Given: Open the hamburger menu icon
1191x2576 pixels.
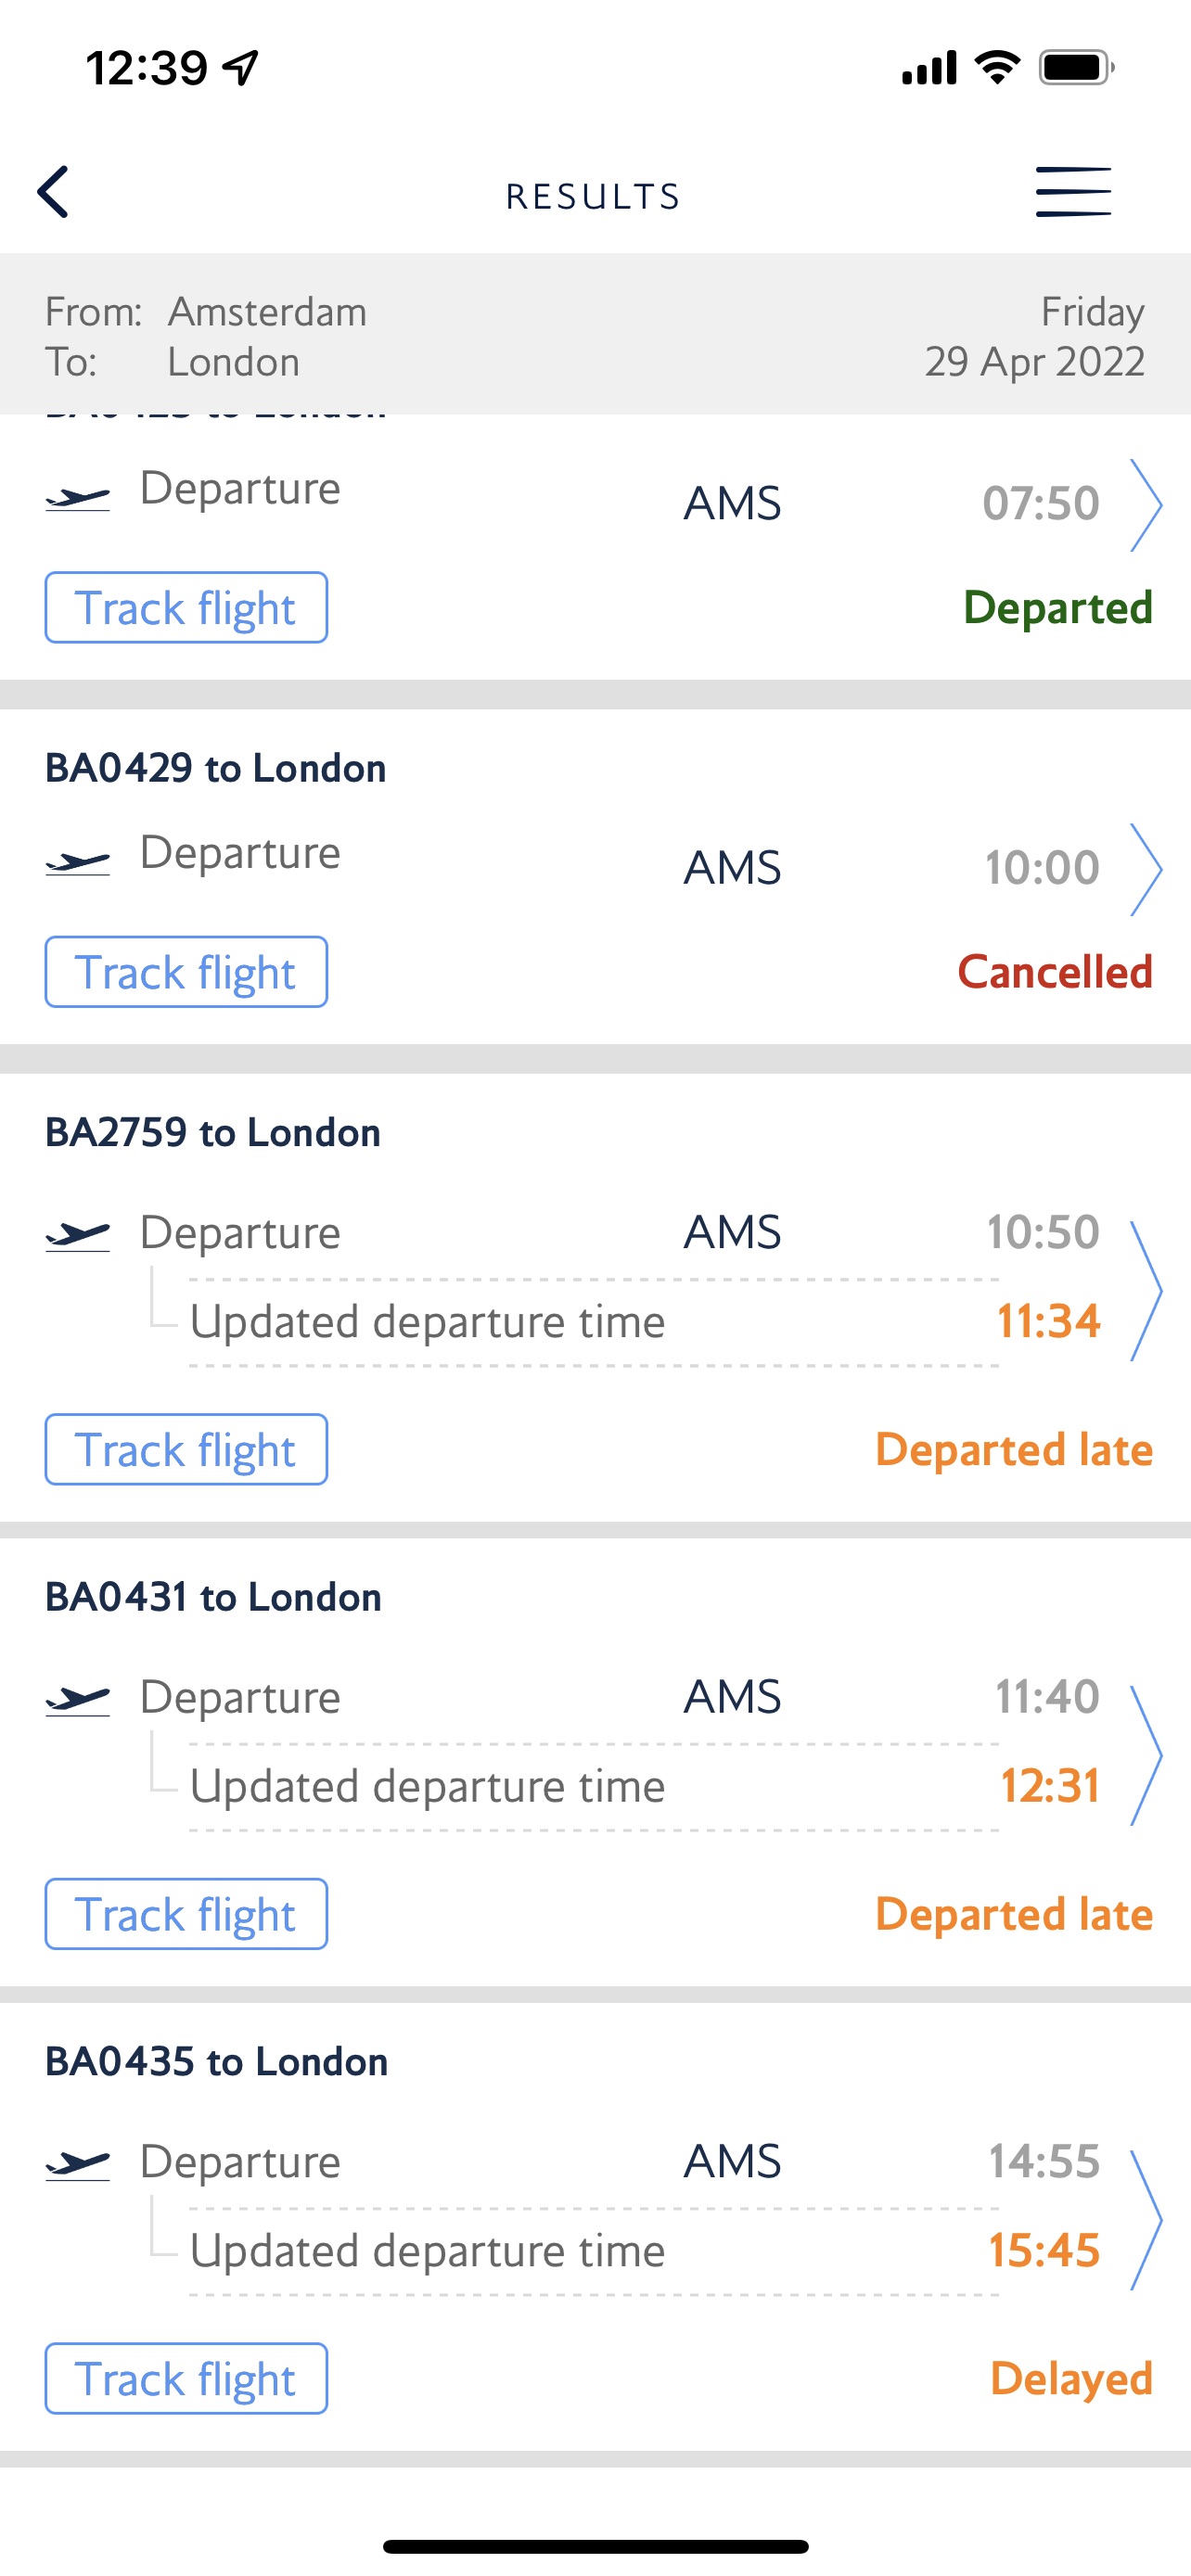Looking at the screenshot, I should point(1072,192).
